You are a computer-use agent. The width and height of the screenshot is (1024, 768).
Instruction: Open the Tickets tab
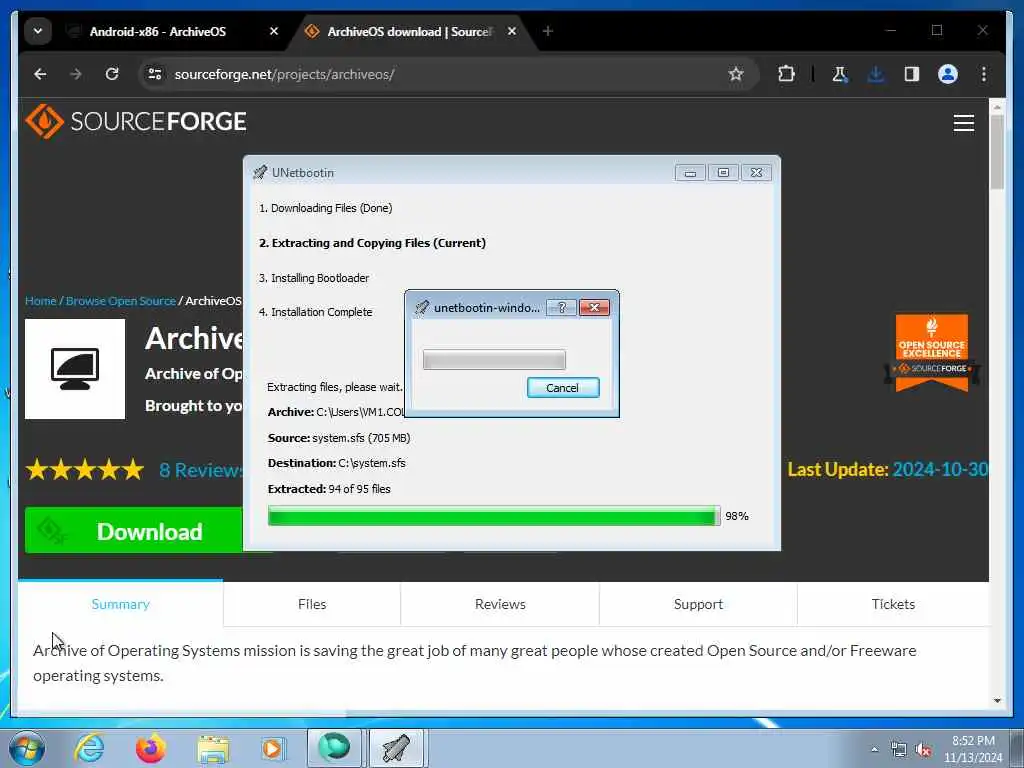893,604
